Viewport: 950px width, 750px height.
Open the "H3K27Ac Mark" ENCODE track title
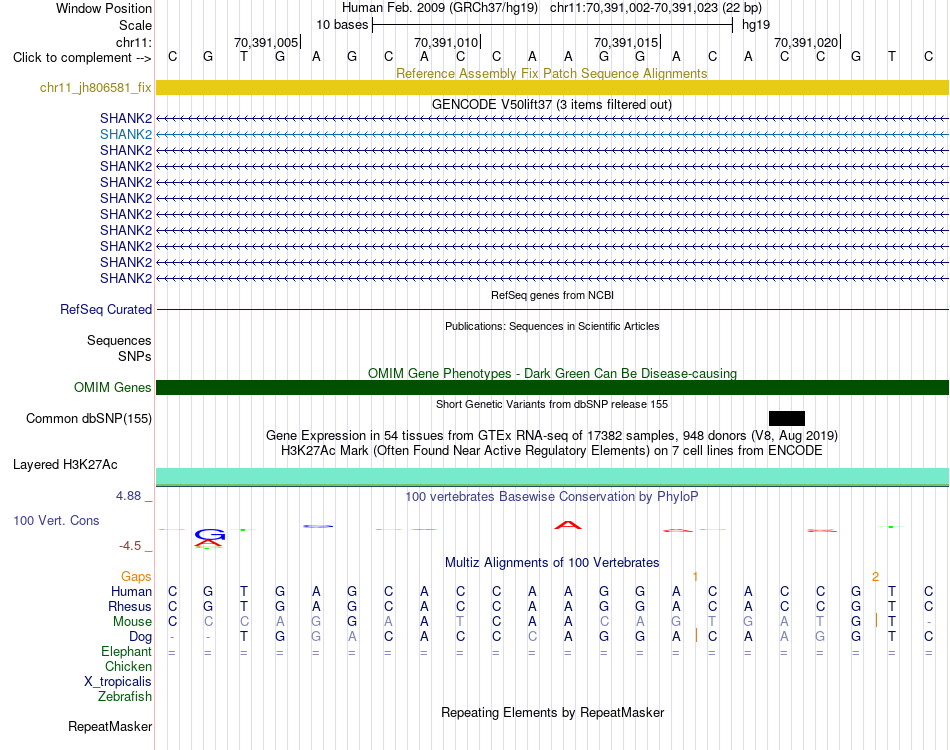(x=552, y=450)
